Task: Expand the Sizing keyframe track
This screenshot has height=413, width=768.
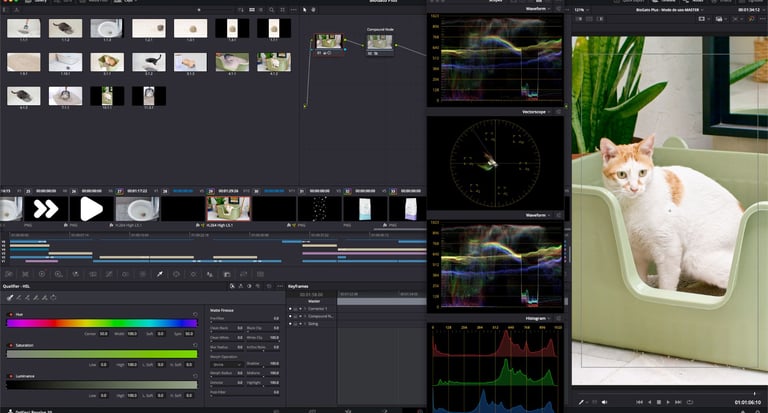Action: [305, 324]
